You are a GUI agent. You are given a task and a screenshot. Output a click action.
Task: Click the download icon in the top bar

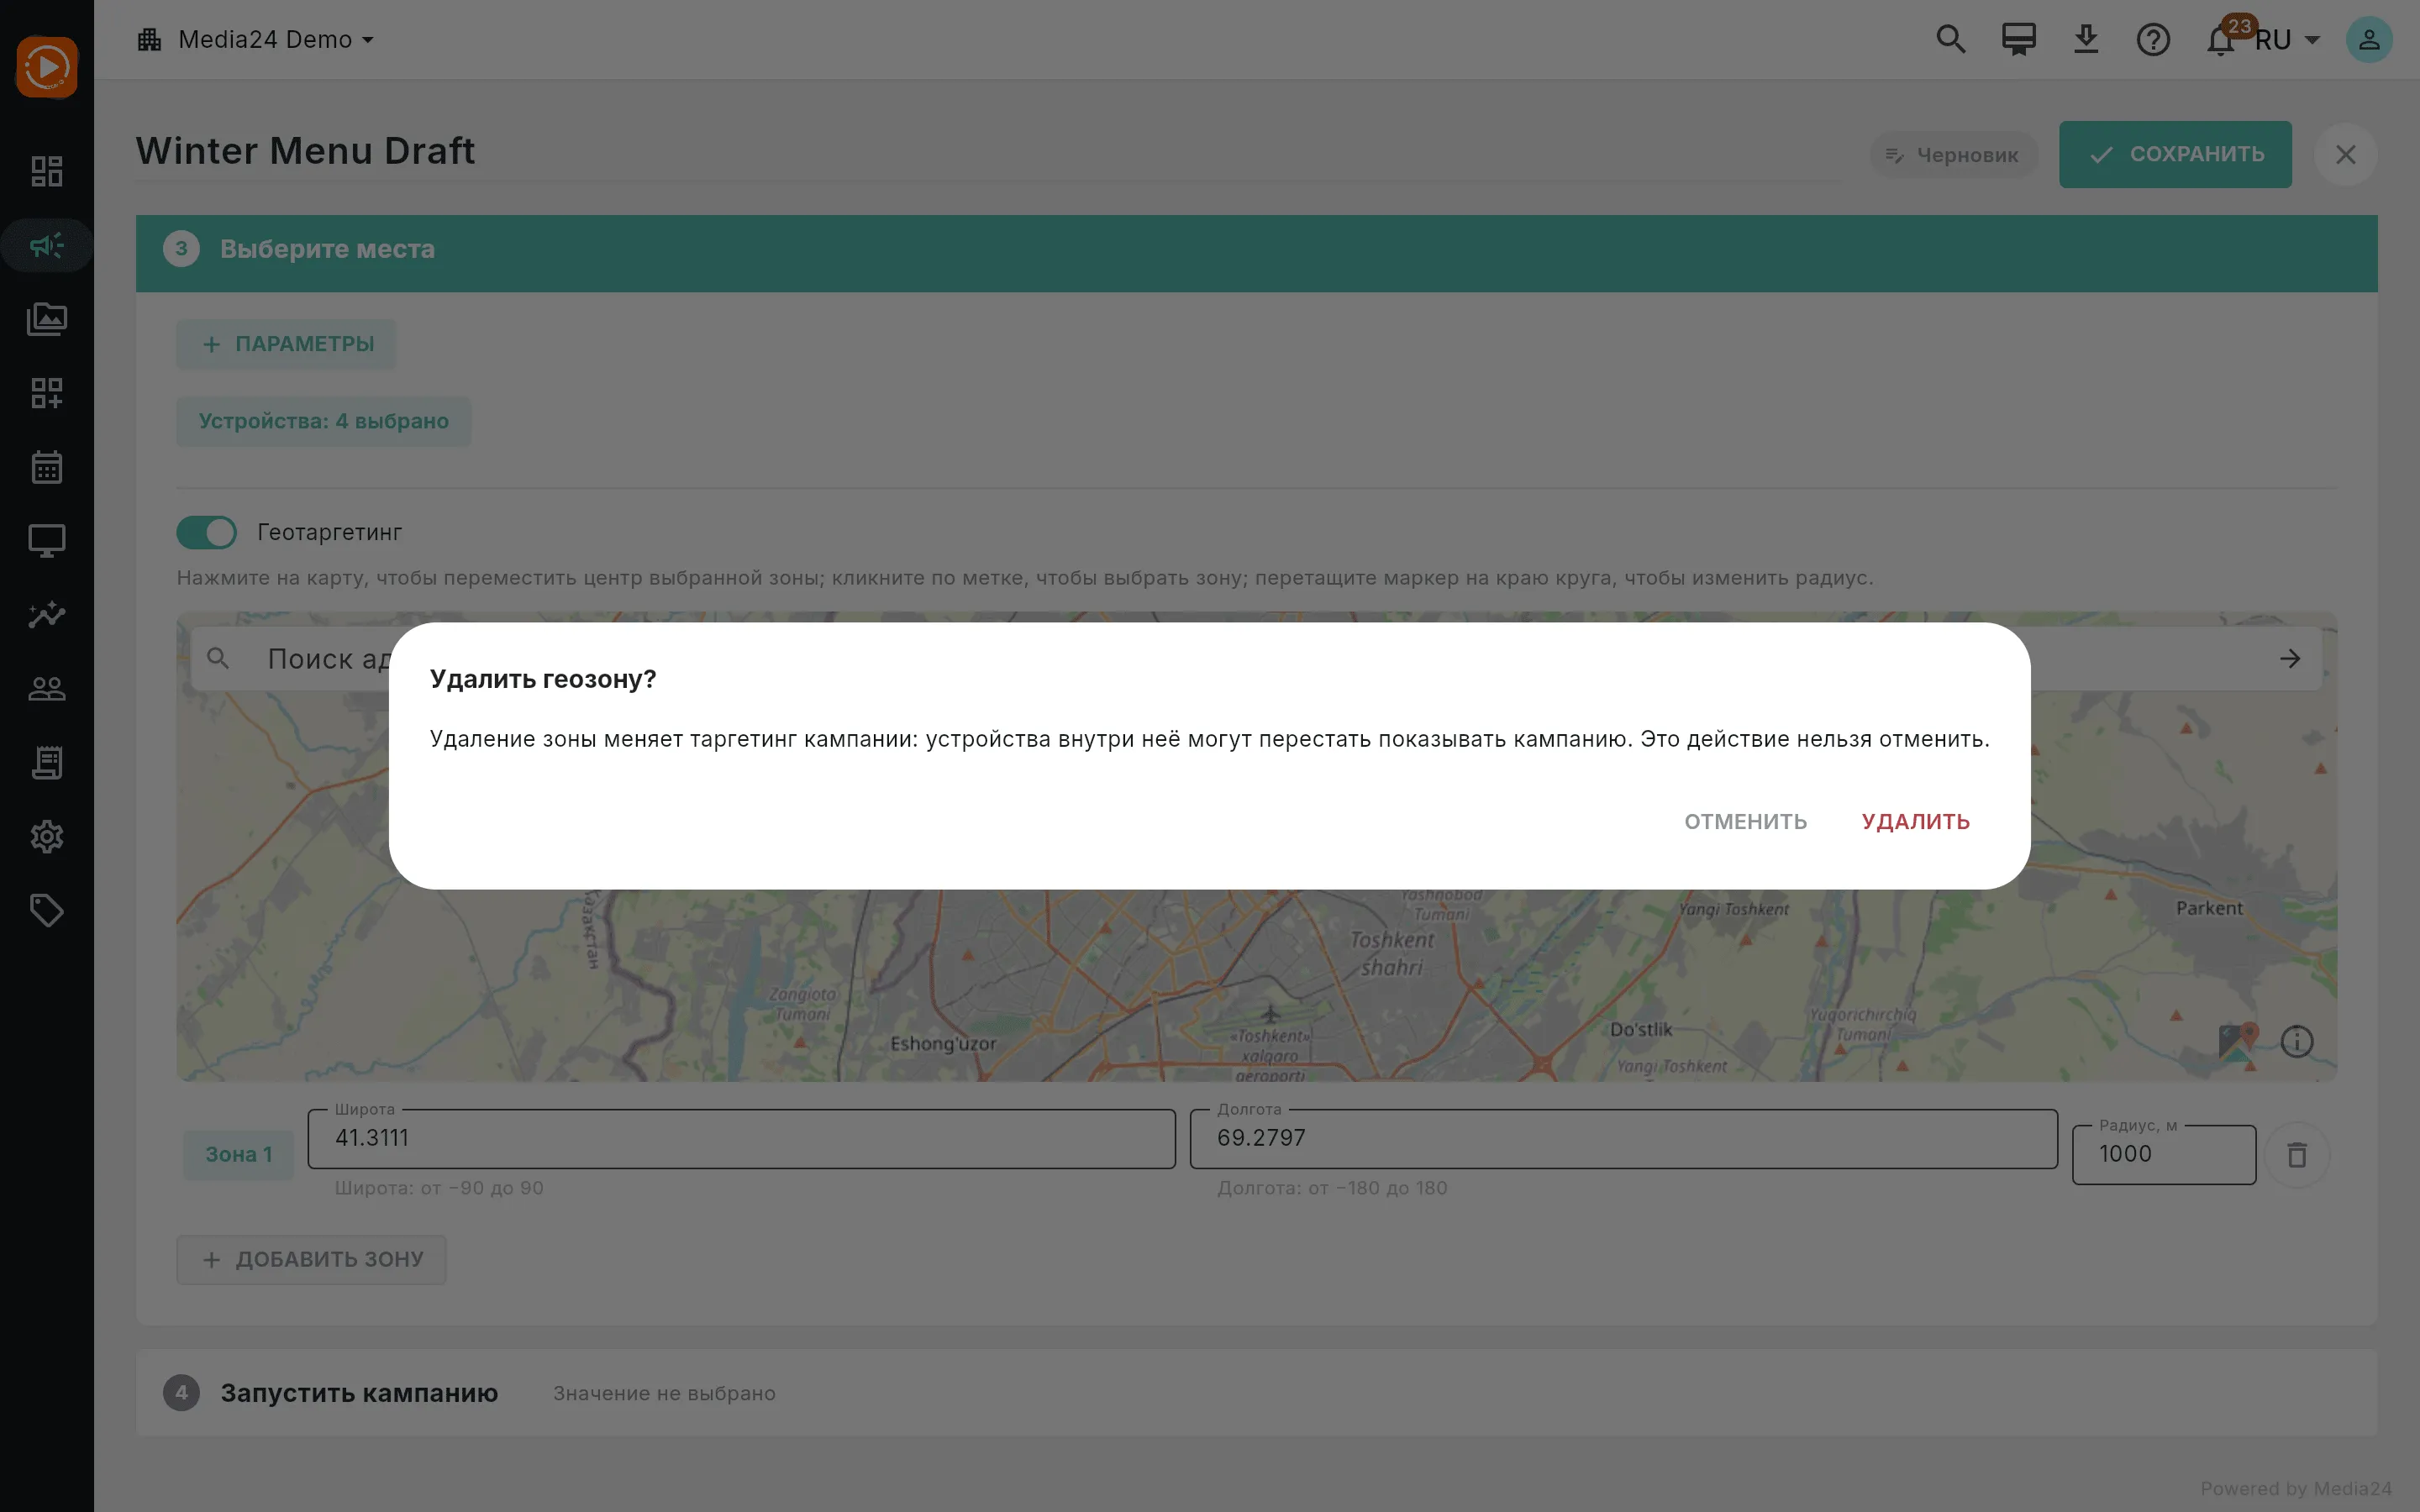pos(2086,40)
